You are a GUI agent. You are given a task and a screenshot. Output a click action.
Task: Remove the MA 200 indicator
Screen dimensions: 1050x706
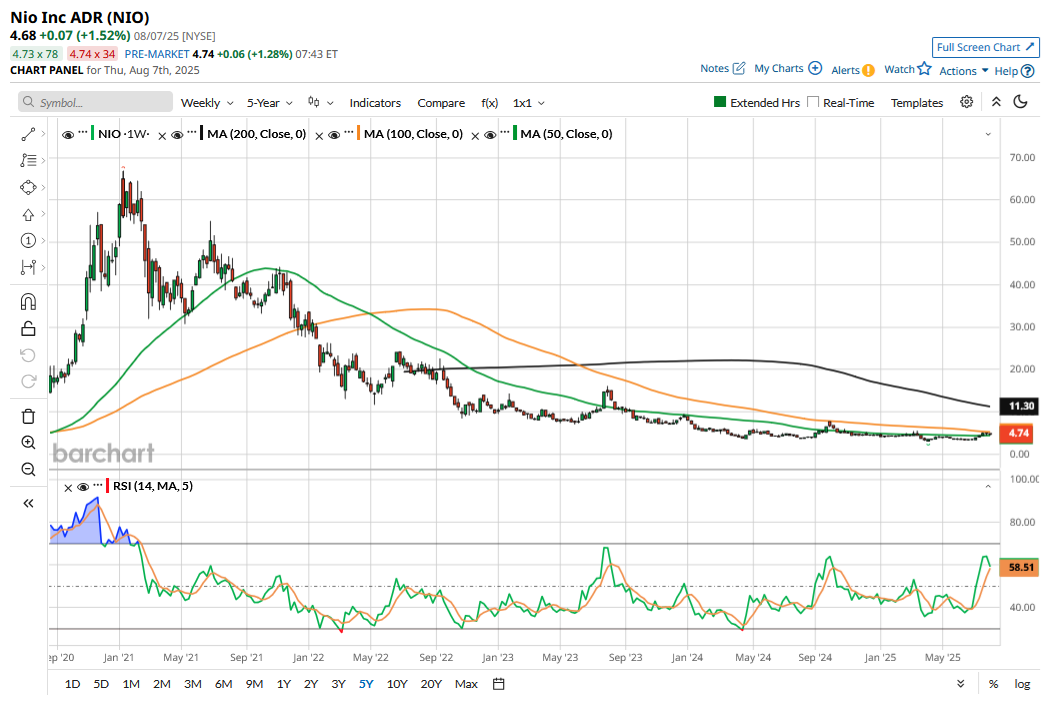coord(162,136)
